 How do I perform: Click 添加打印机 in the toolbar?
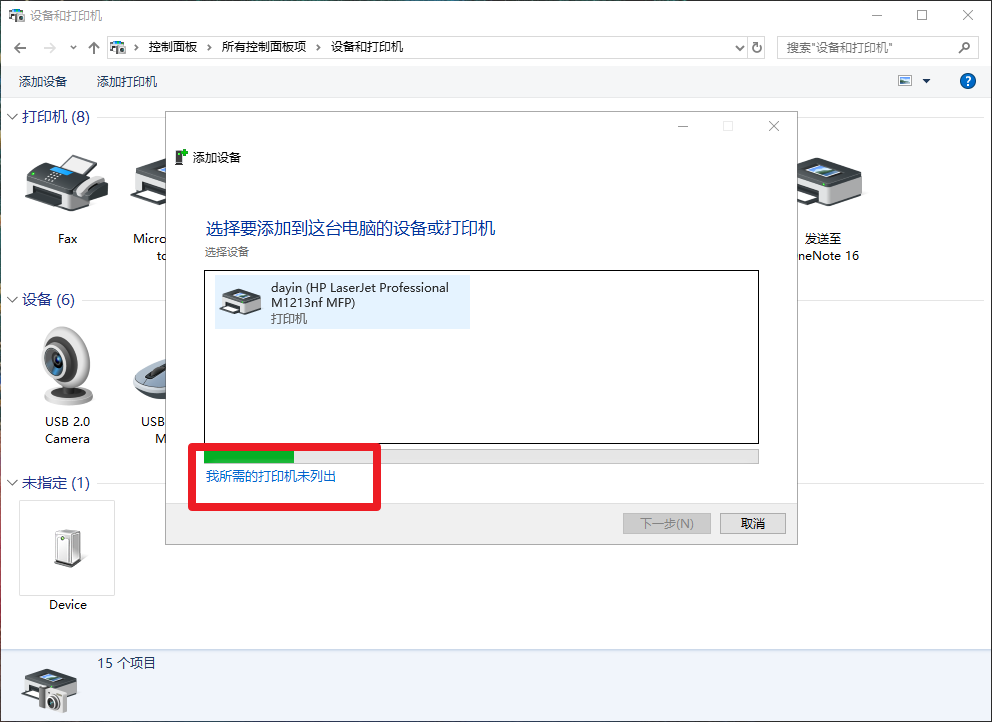point(127,82)
